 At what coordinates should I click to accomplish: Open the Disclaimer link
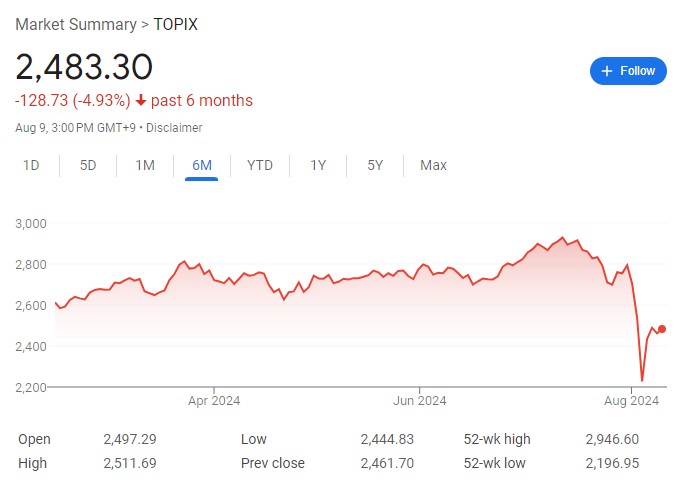pyautogui.click(x=176, y=128)
